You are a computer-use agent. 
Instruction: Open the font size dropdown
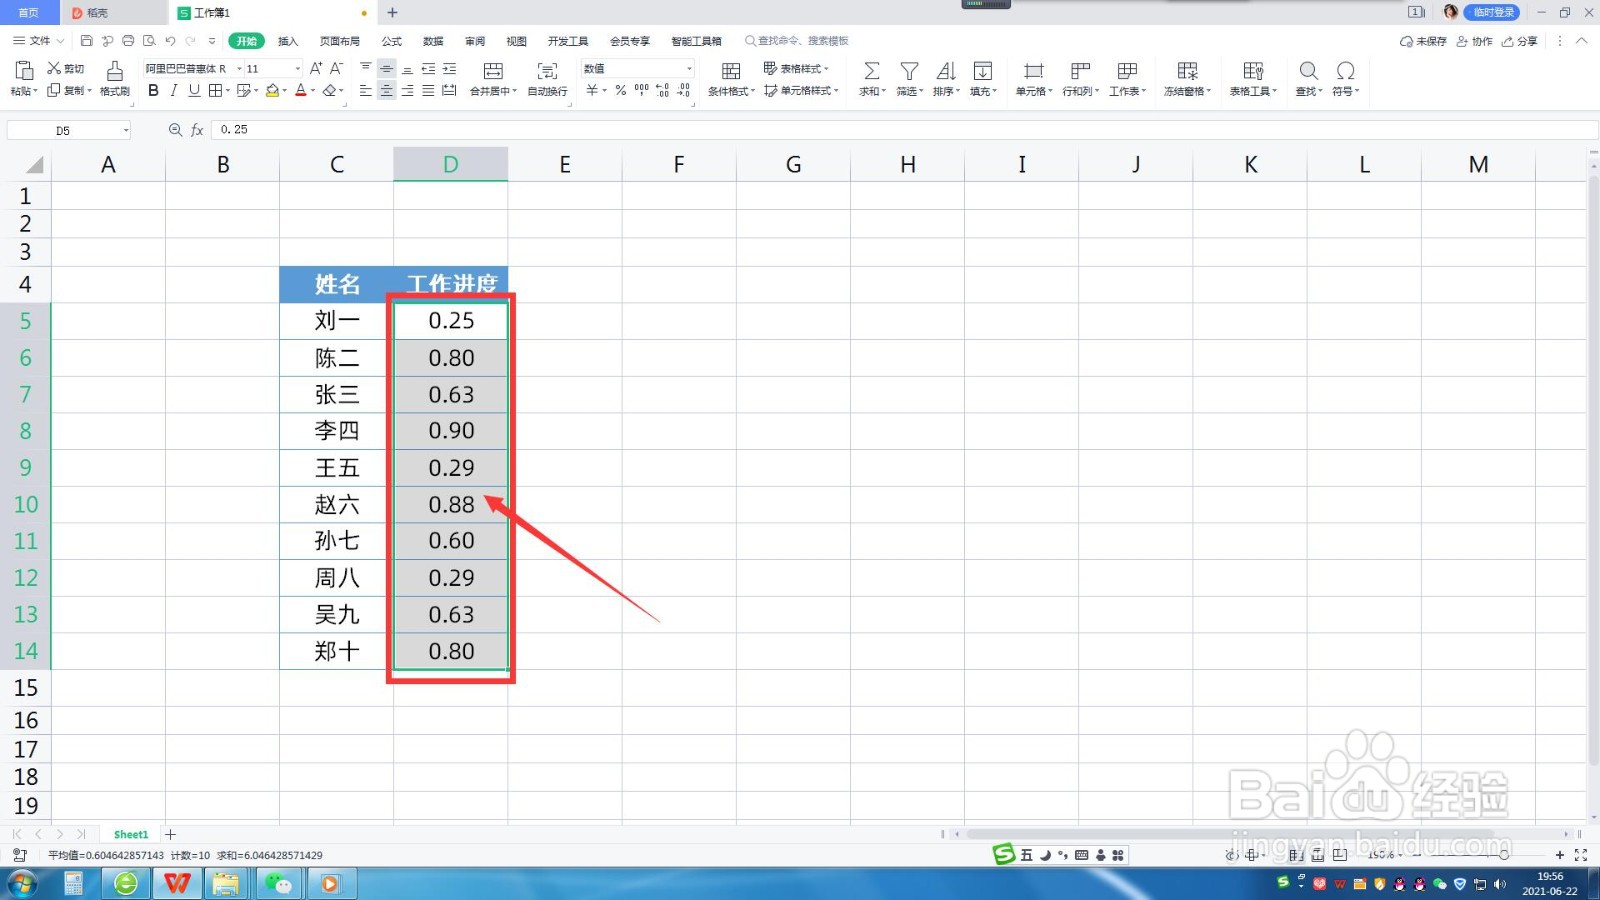[x=297, y=69]
